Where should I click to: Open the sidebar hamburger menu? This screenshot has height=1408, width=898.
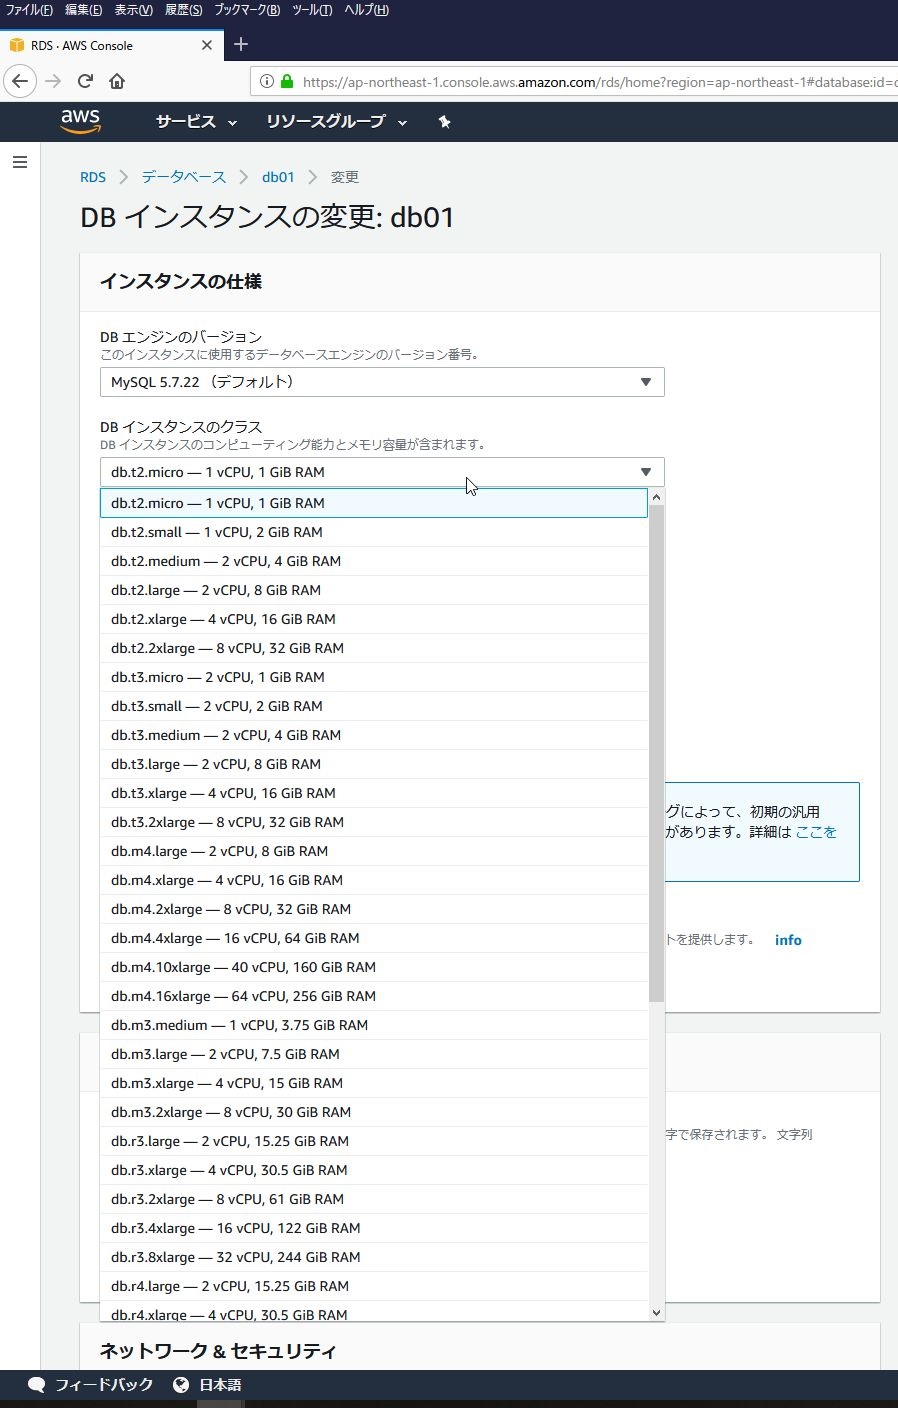(20, 161)
